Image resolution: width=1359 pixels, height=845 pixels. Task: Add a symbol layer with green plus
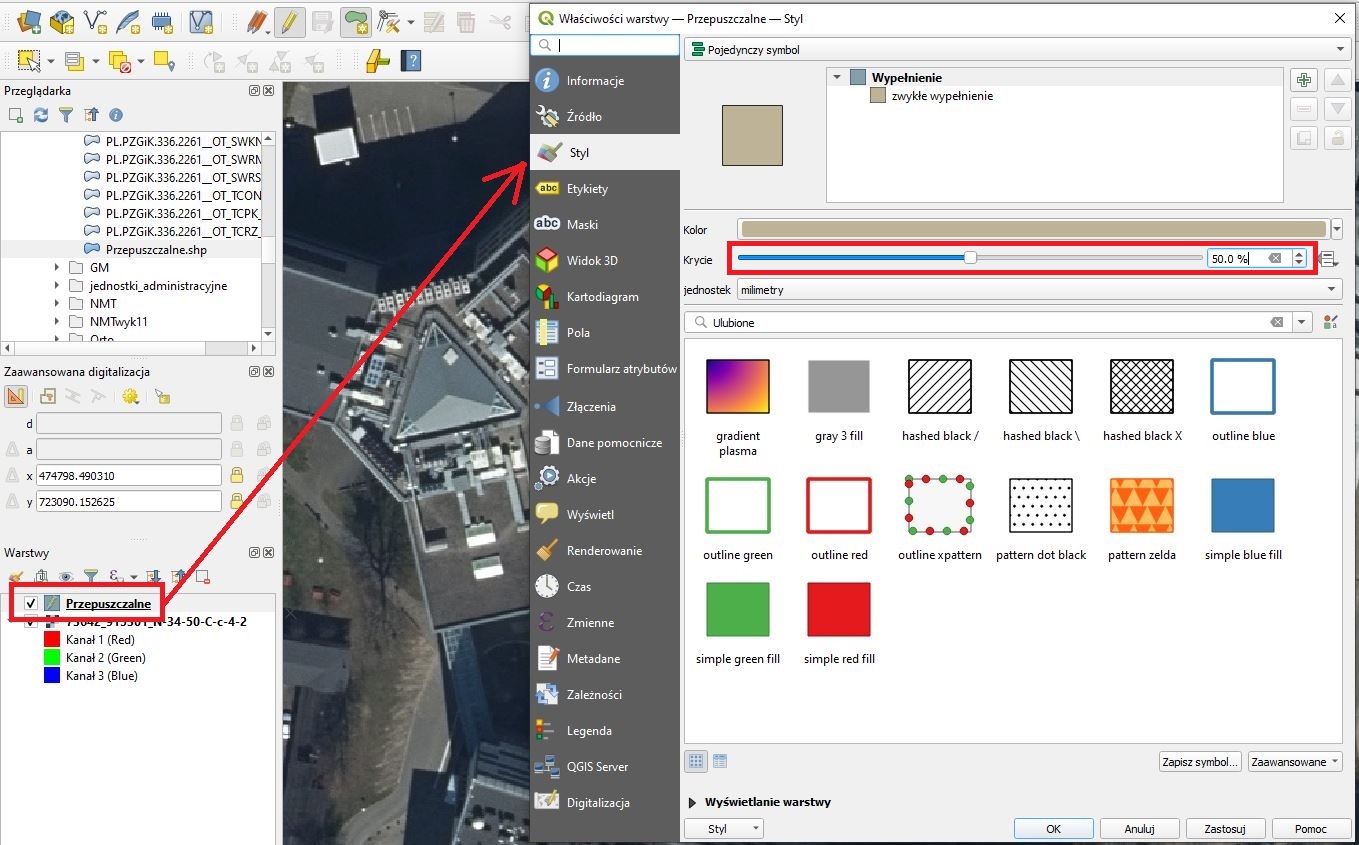[1302, 81]
